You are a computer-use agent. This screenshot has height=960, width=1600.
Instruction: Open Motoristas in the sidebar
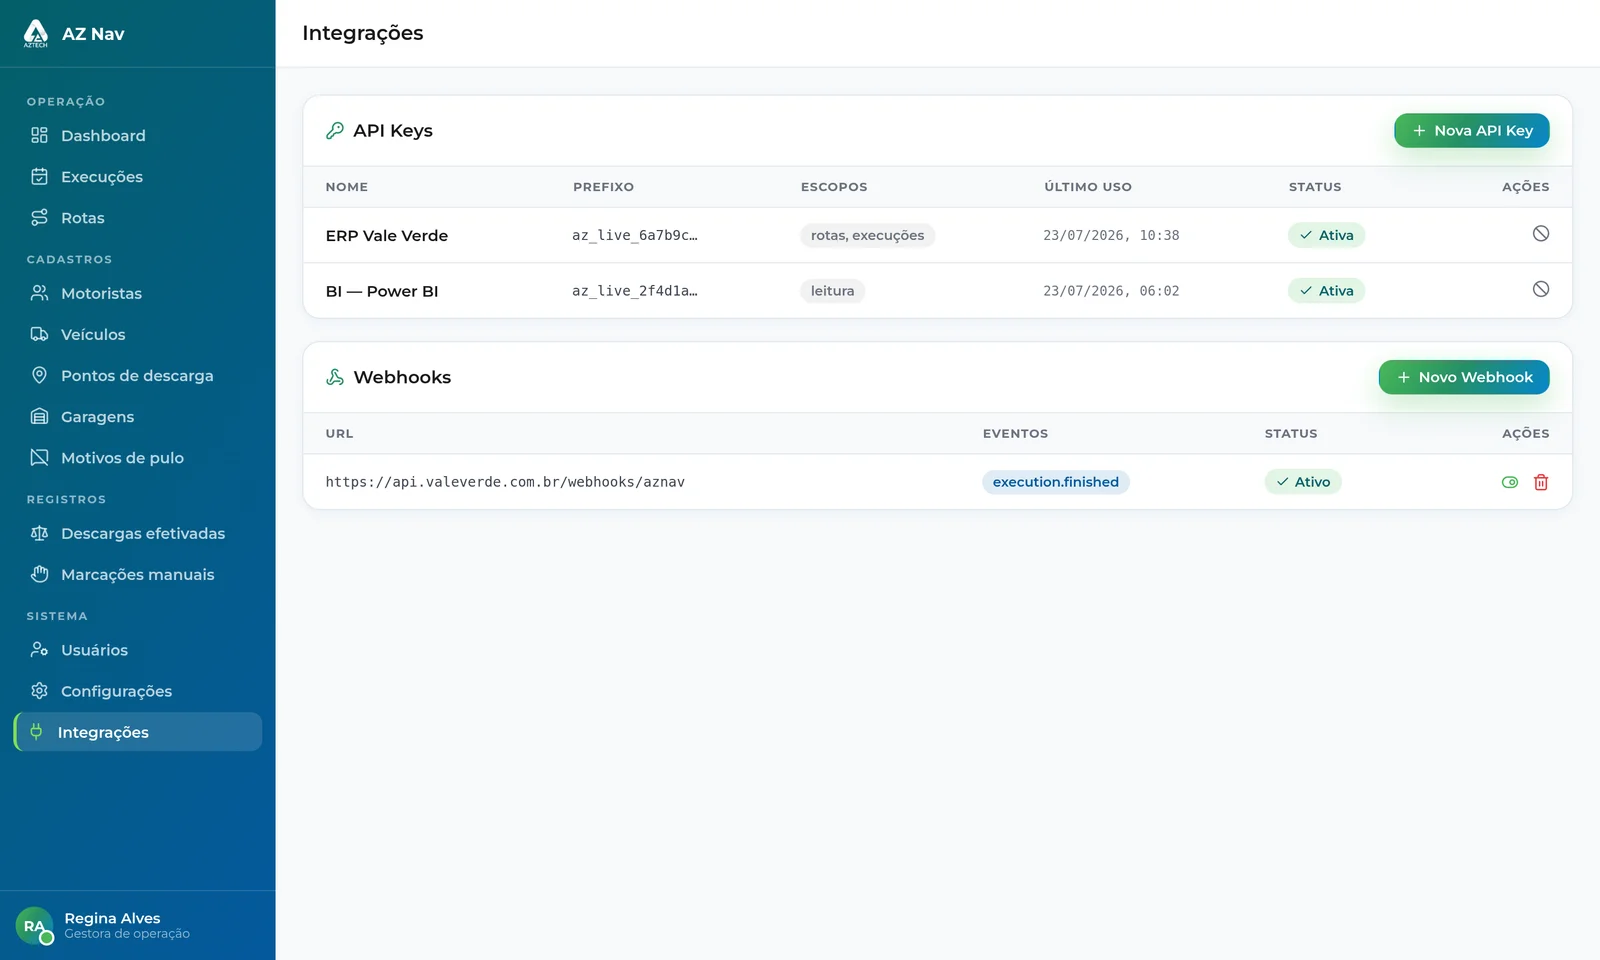click(138, 293)
